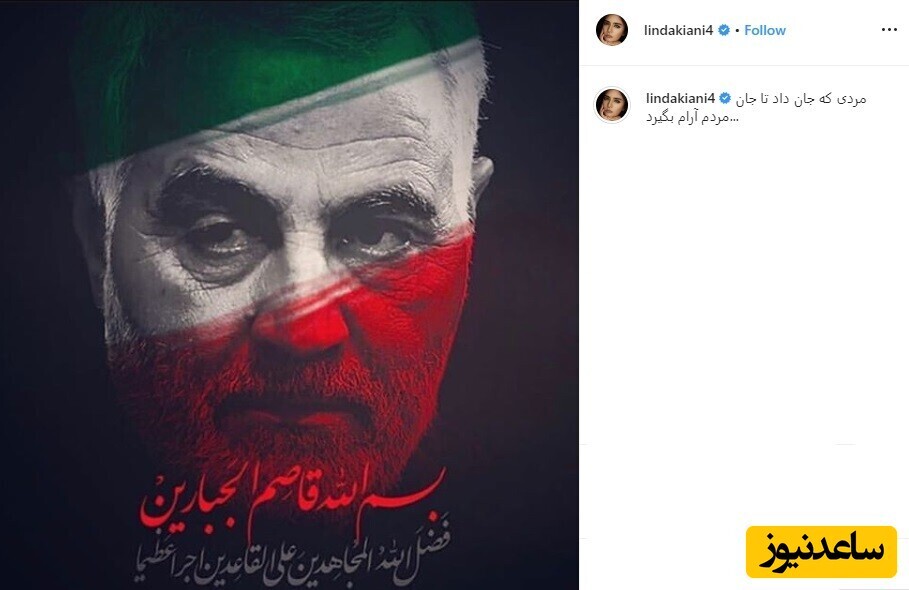
Task: Open the profile avatar in post header
Action: click(x=612, y=30)
